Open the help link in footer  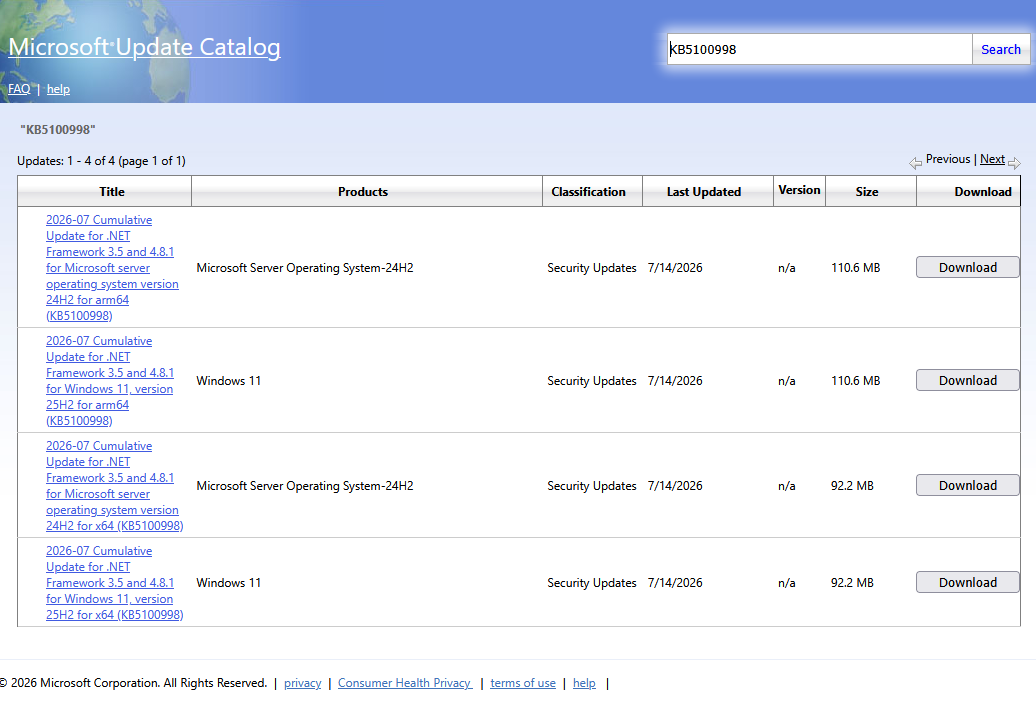[x=584, y=683]
